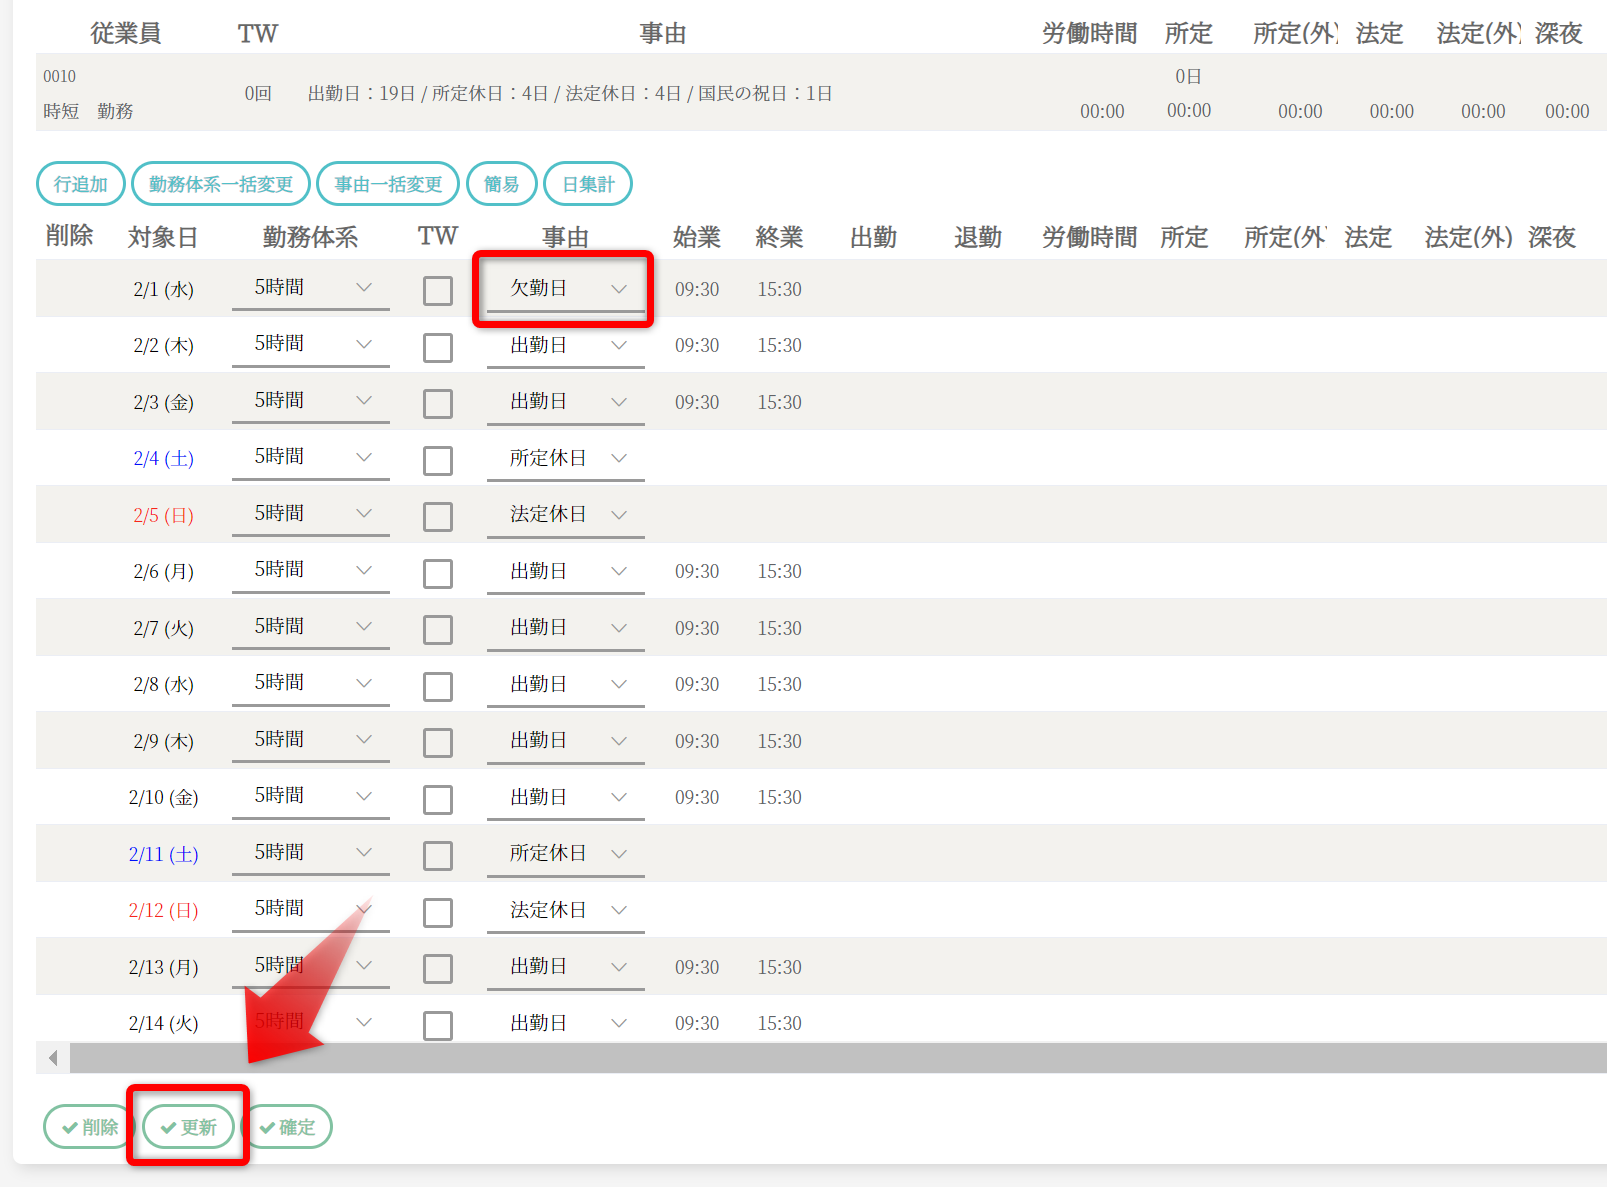This screenshot has height=1187, width=1607.
Task: Expand 勤務体系 dropdown for 2/3 (金)
Action: point(310,401)
